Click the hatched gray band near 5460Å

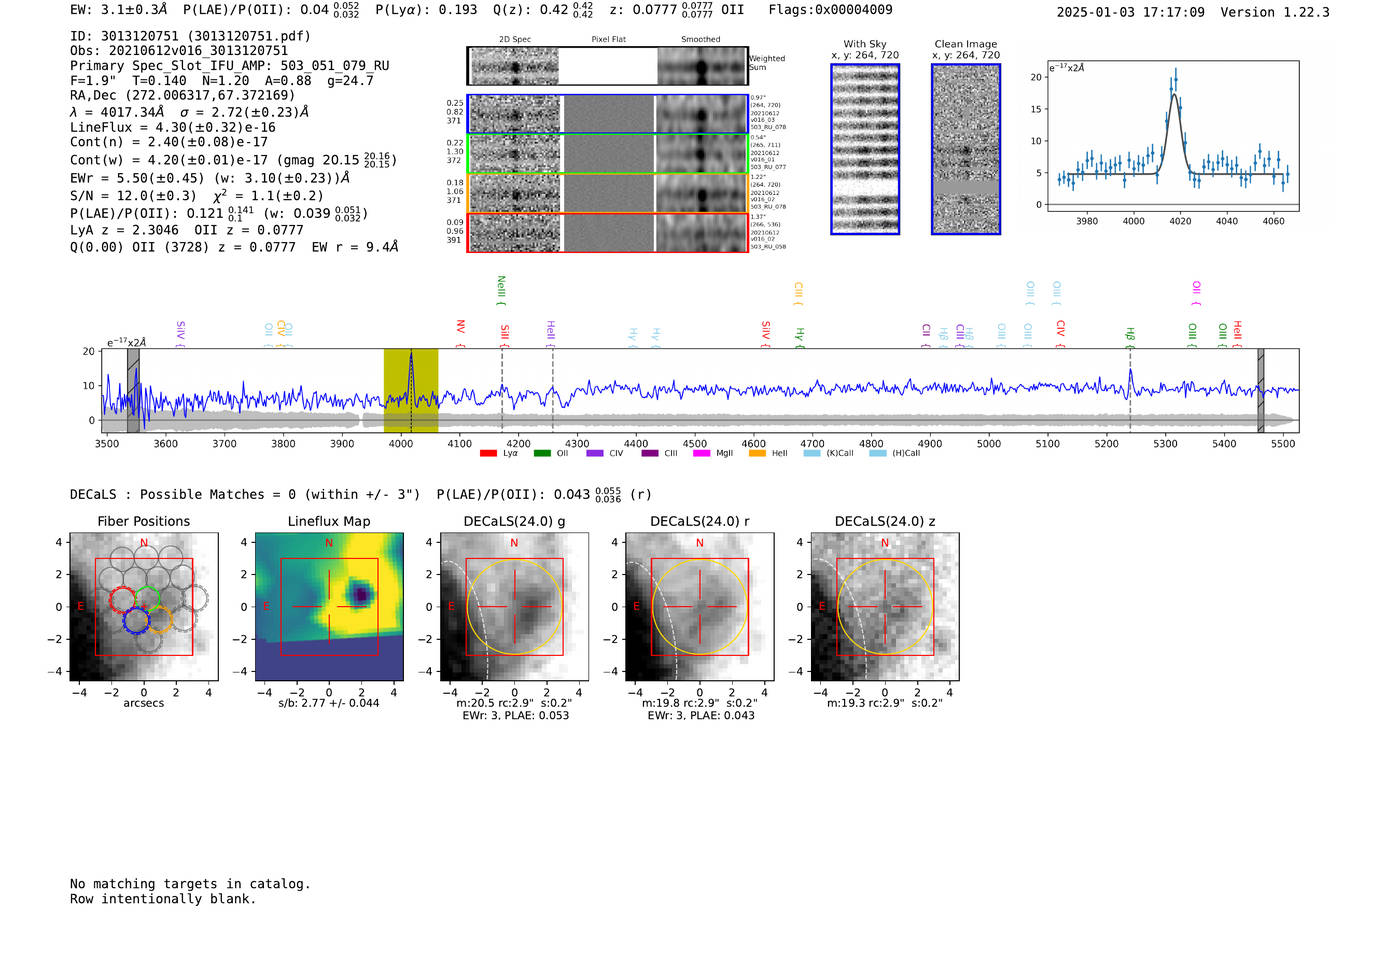pos(1261,390)
